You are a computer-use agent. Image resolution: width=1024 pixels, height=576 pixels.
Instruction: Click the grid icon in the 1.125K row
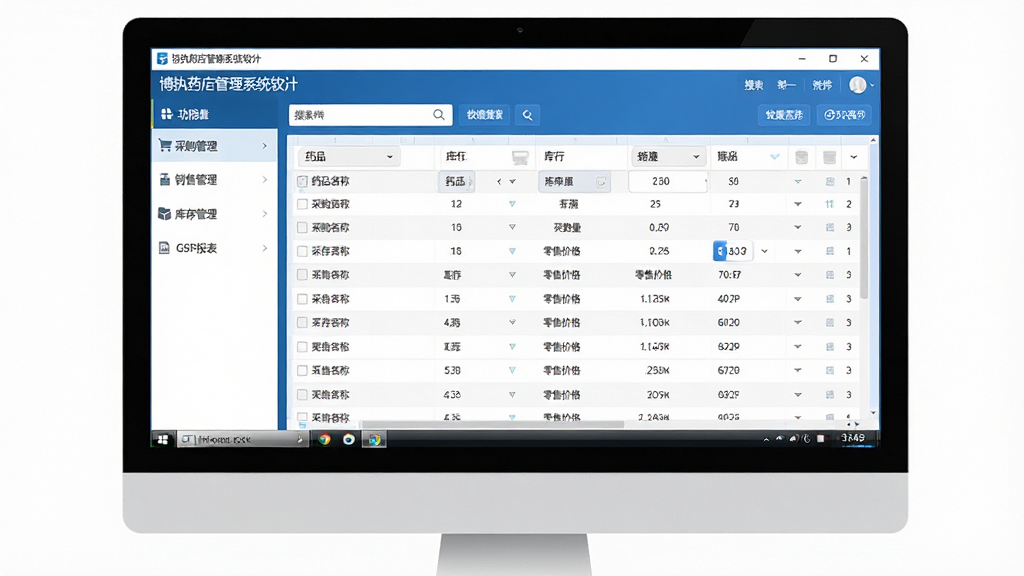[830, 299]
